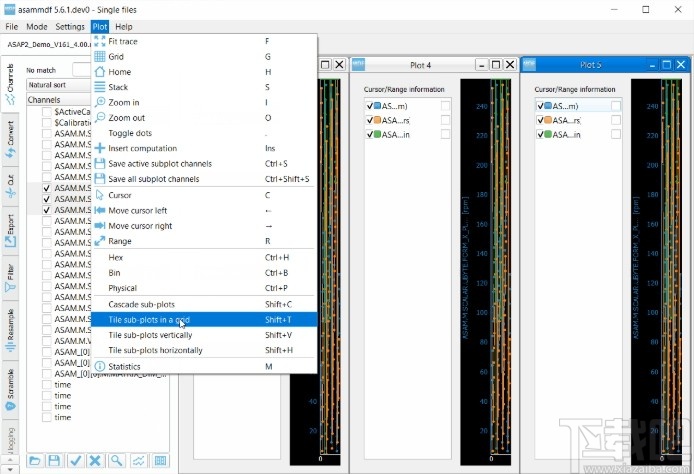
Task: Minimize the Plot 5 sub-window
Action: pyautogui.click(x=652, y=65)
